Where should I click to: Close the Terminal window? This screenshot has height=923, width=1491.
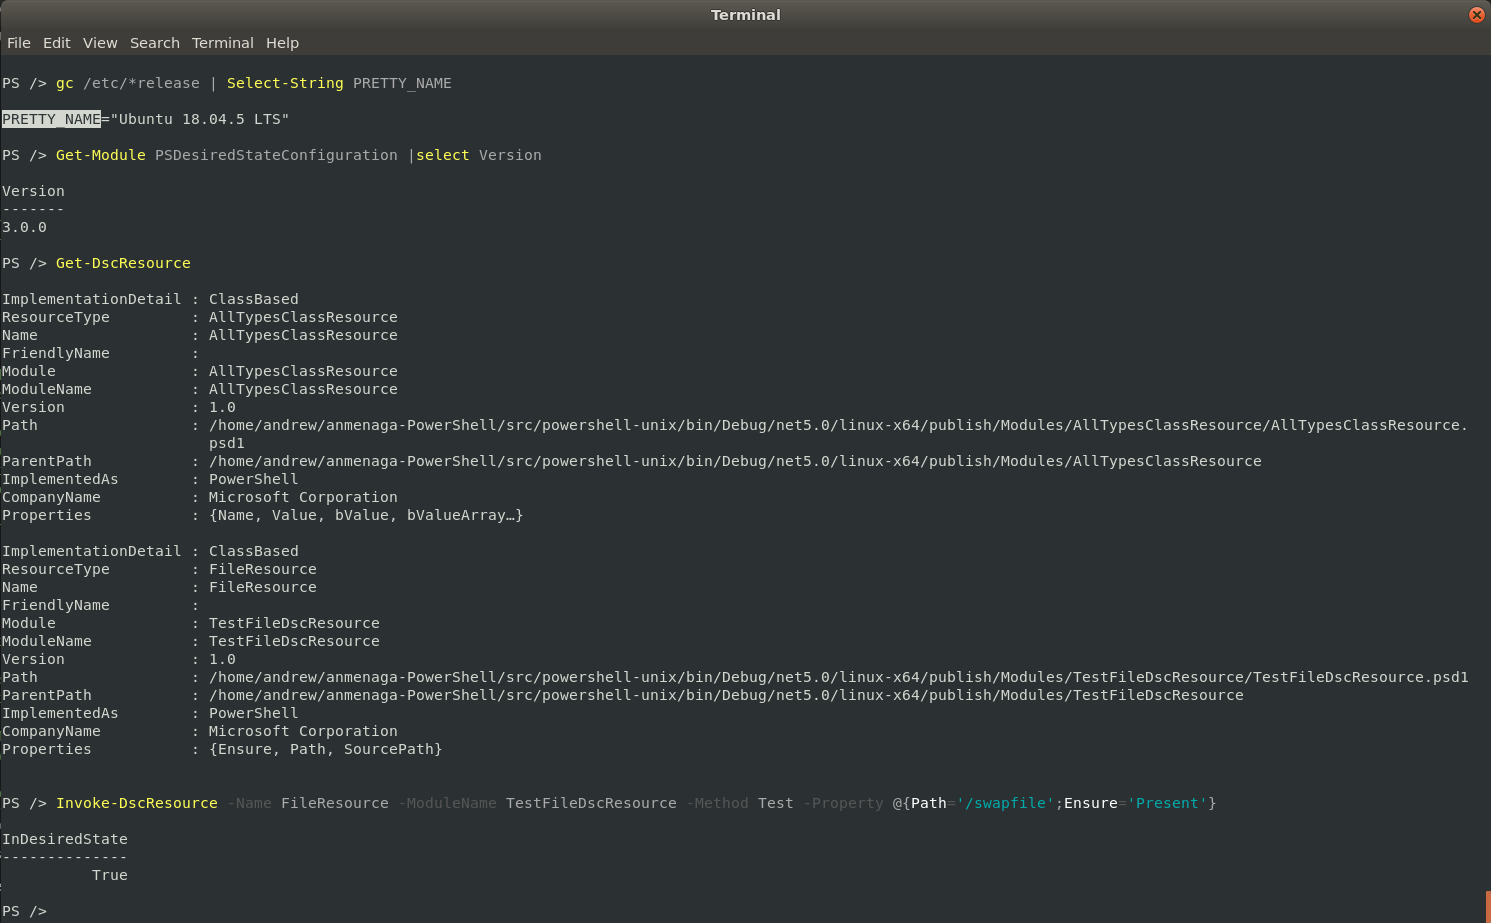[x=1476, y=15]
